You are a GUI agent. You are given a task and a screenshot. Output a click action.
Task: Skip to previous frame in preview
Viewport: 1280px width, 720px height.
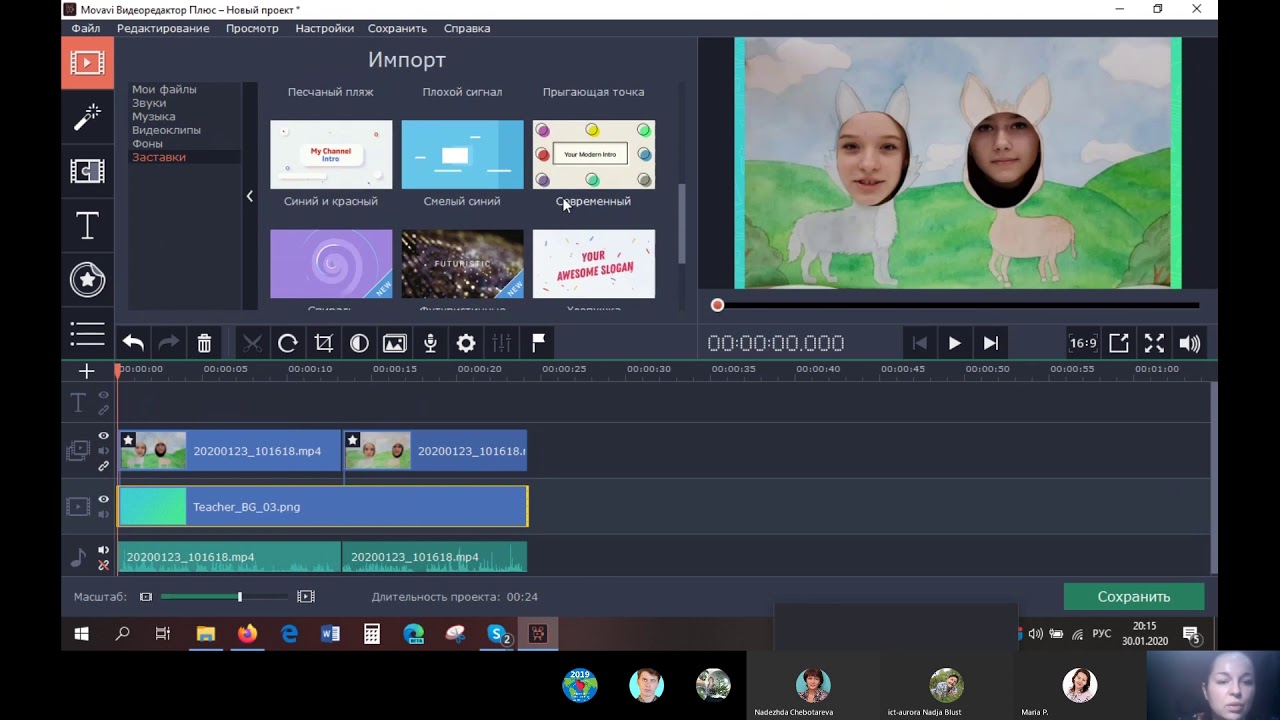(919, 343)
